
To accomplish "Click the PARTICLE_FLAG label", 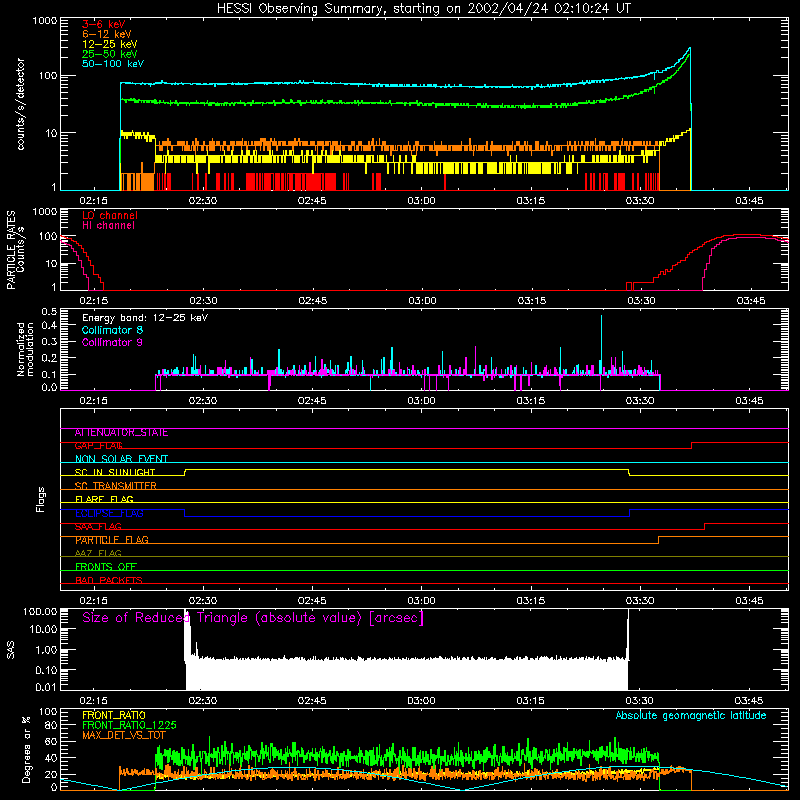I will coord(112,540).
